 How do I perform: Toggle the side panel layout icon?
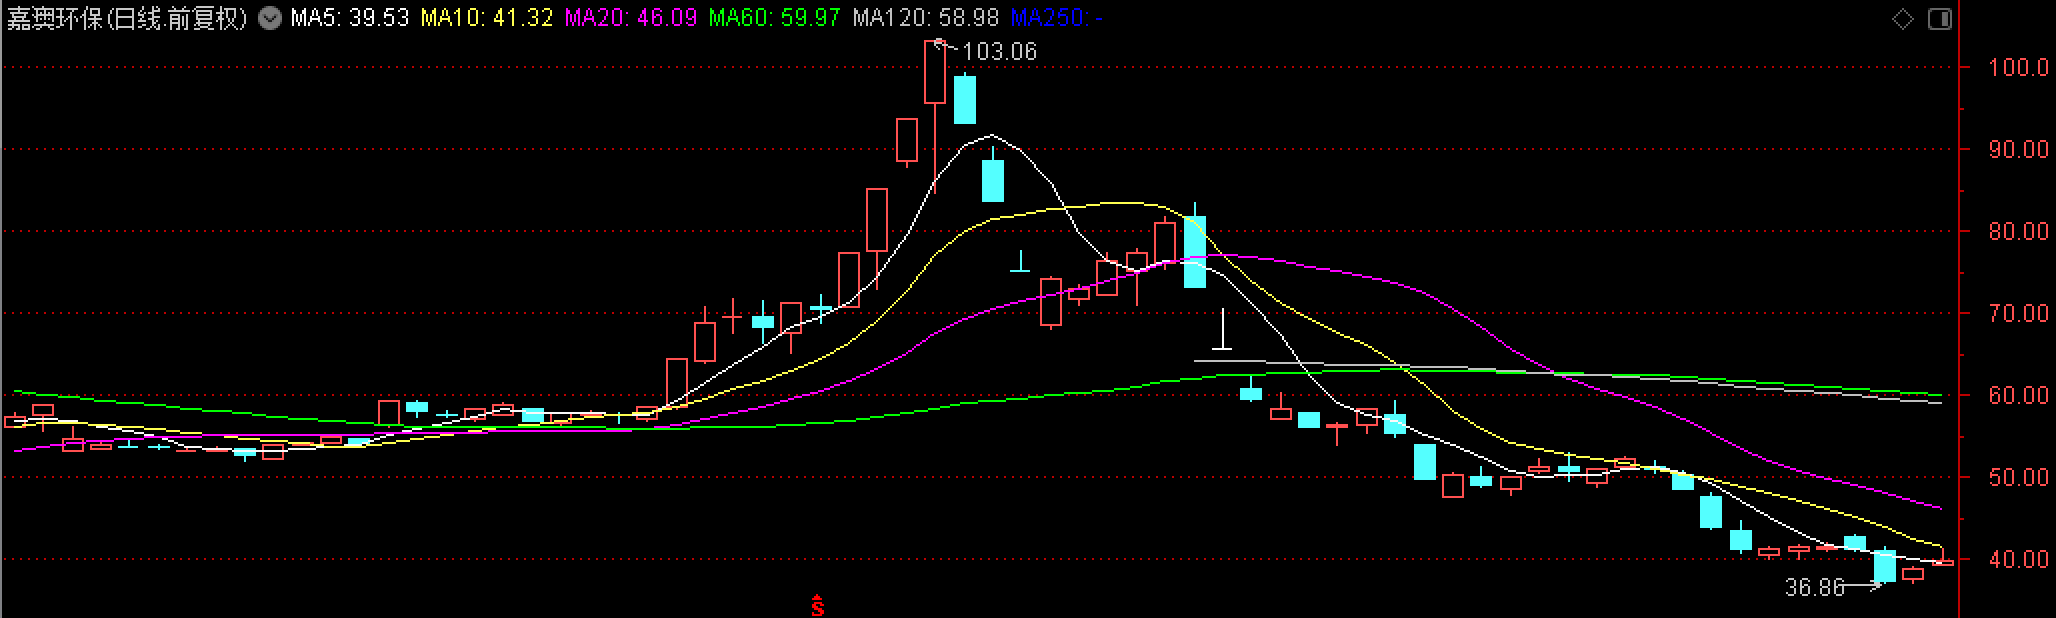tap(1939, 19)
